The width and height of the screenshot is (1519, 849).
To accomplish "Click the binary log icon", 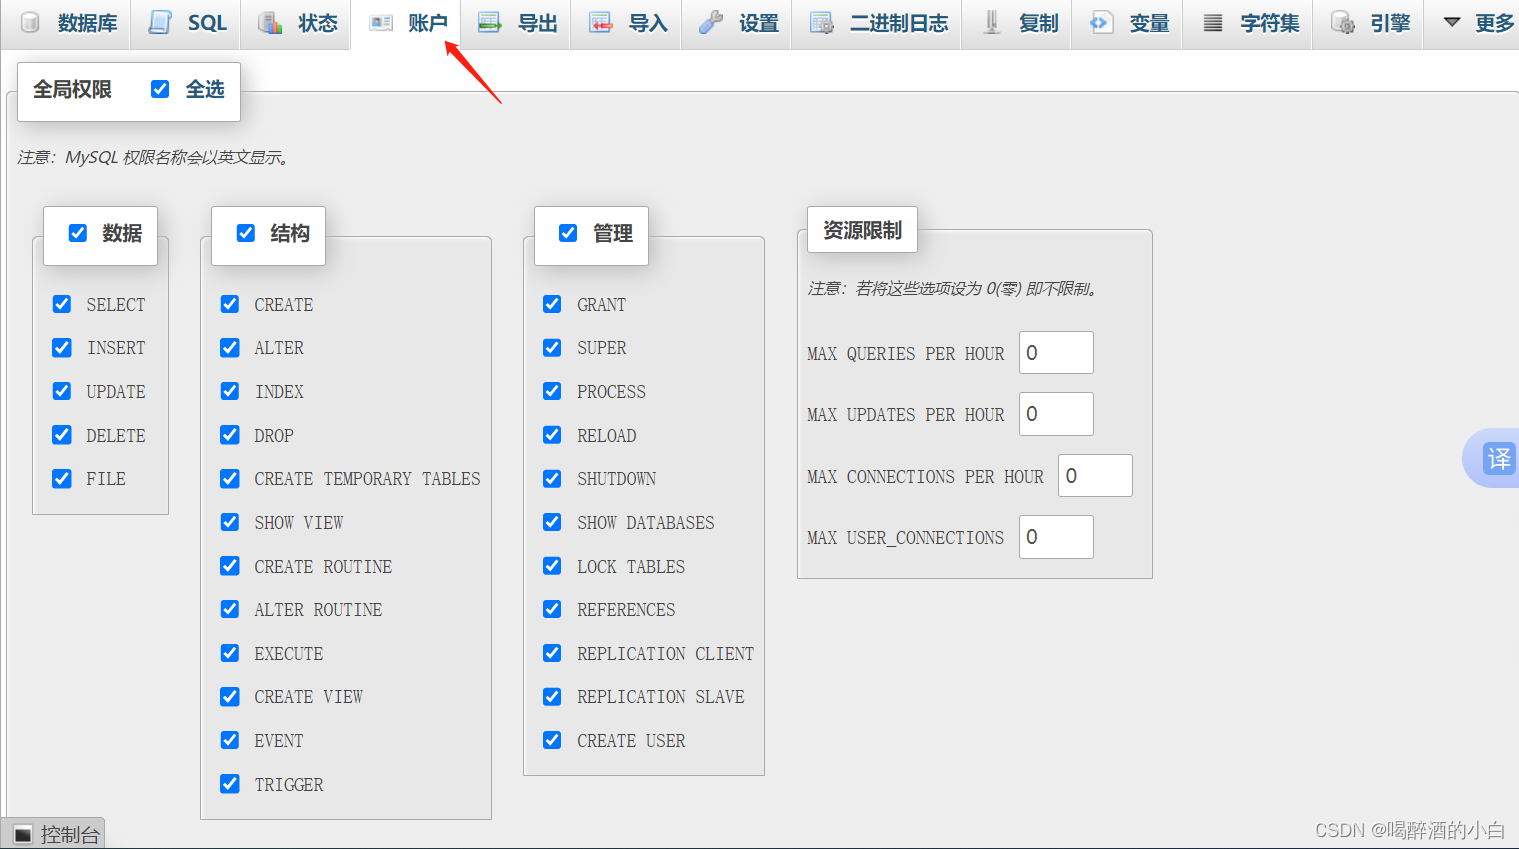I will click(821, 22).
